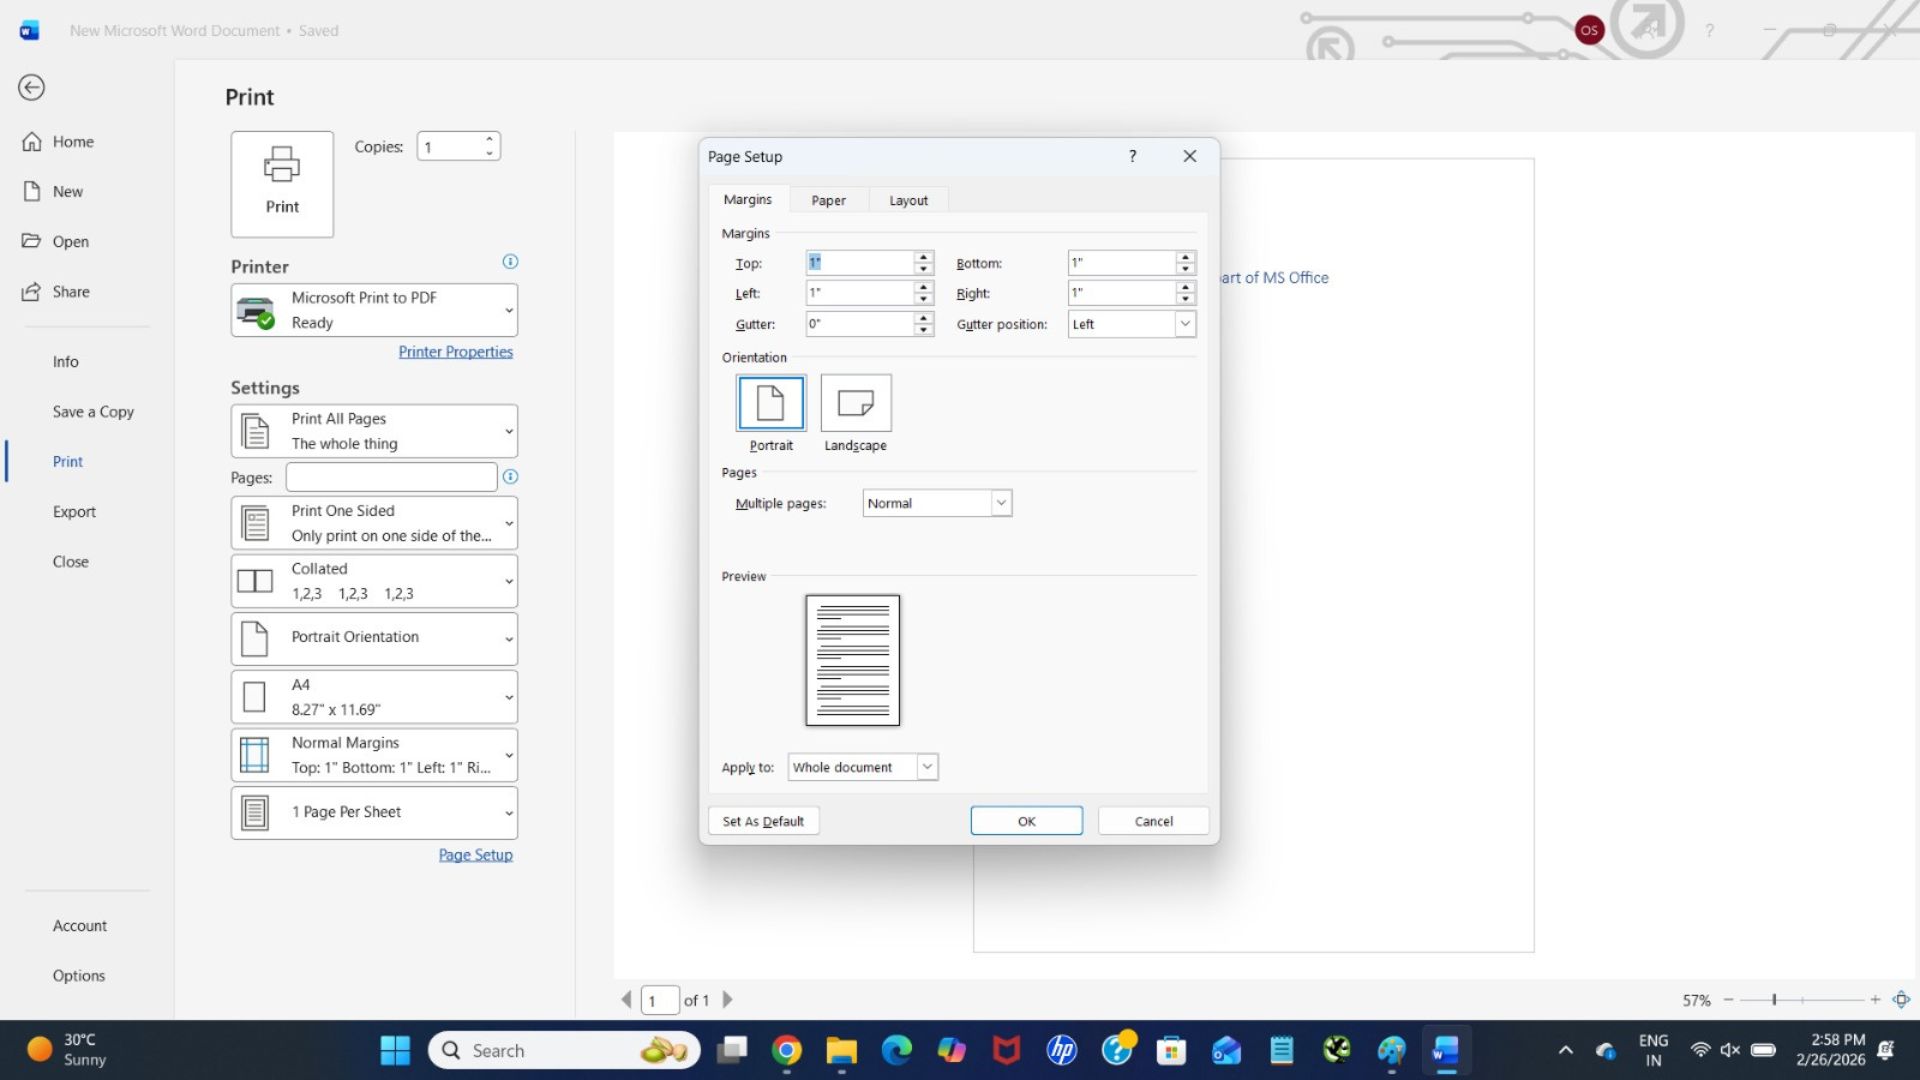
Task: Open Printer Properties link
Action: [456, 351]
